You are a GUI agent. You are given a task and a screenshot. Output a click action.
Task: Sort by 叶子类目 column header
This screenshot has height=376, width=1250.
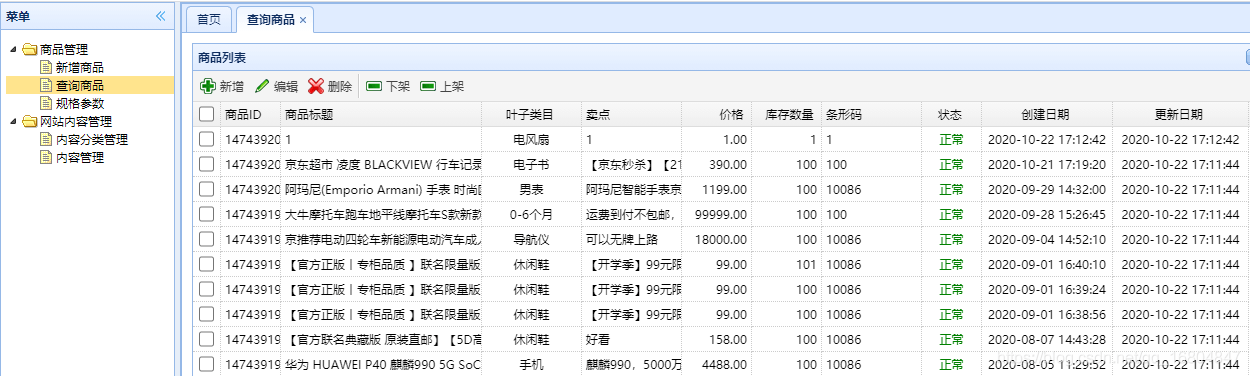coord(531,114)
